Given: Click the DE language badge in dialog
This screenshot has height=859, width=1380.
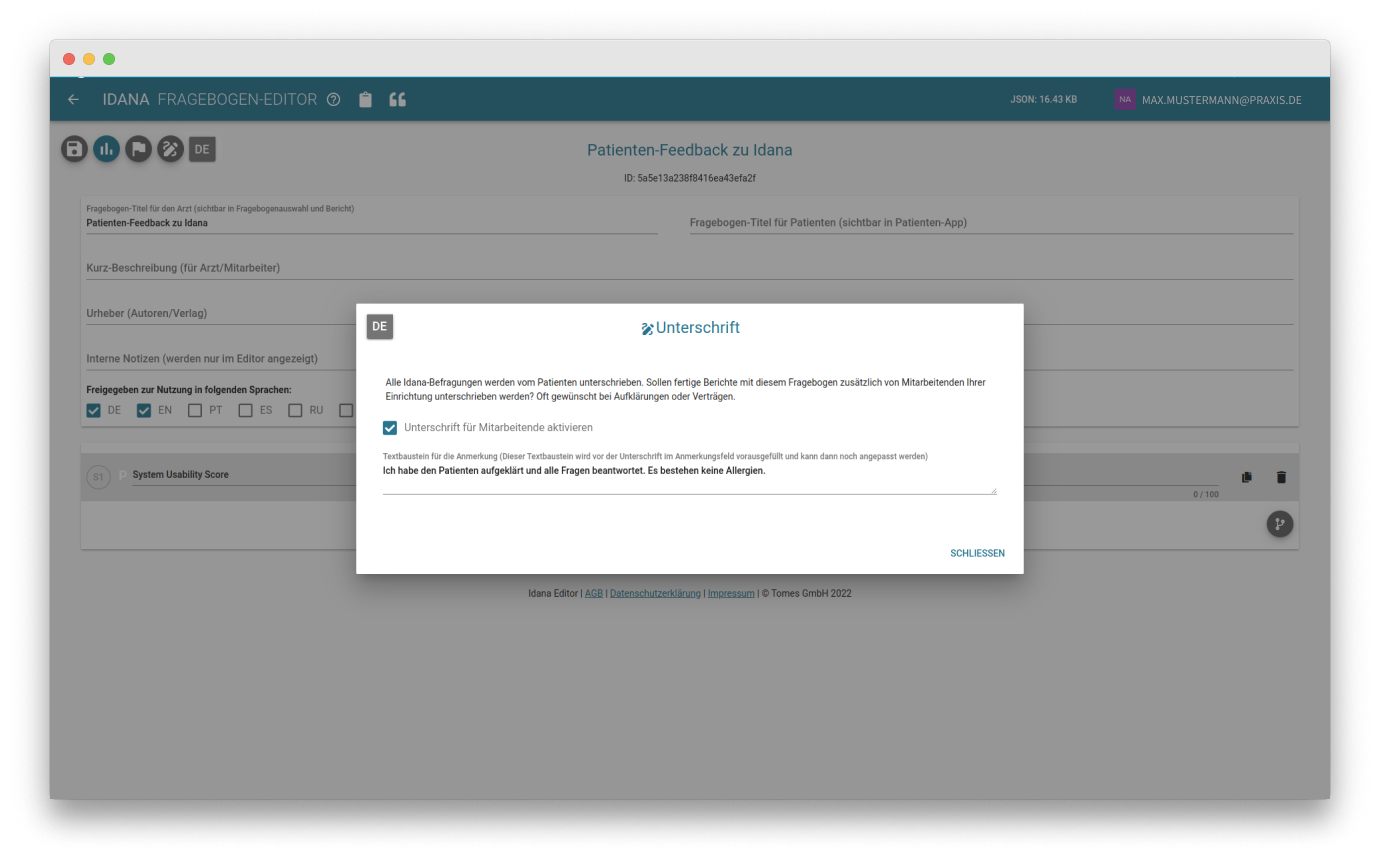Looking at the screenshot, I should tap(380, 327).
